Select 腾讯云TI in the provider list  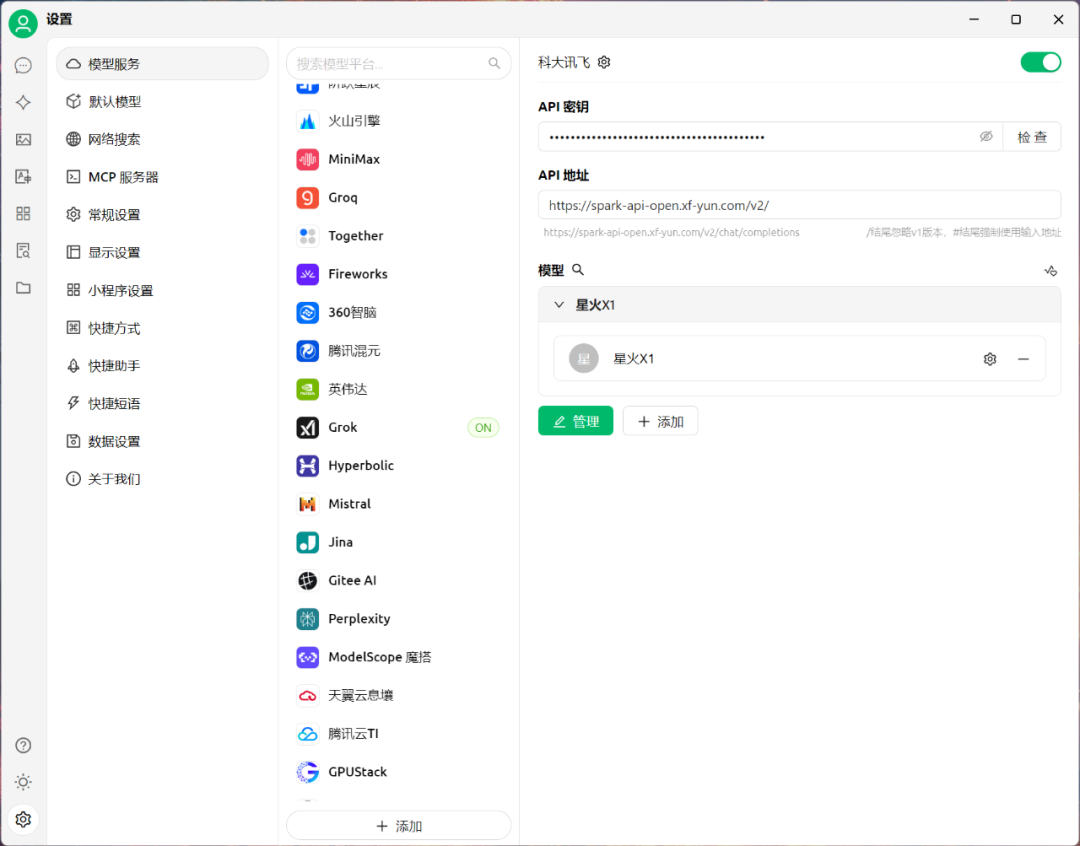[397, 734]
